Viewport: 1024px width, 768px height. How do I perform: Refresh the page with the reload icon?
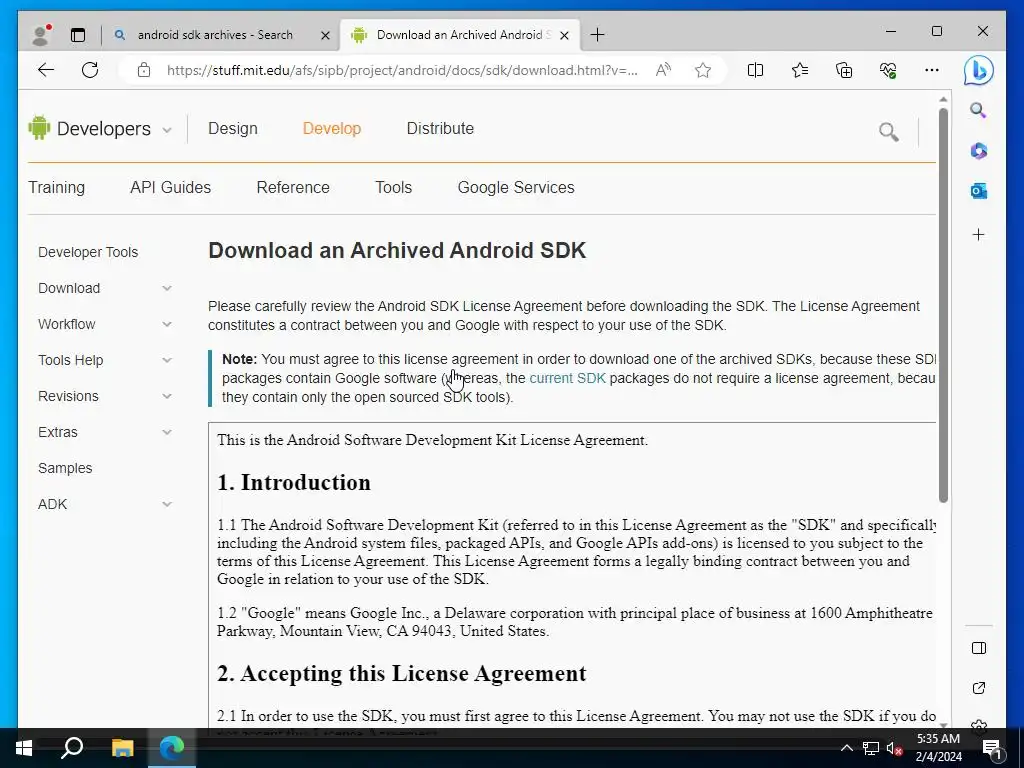click(x=90, y=70)
